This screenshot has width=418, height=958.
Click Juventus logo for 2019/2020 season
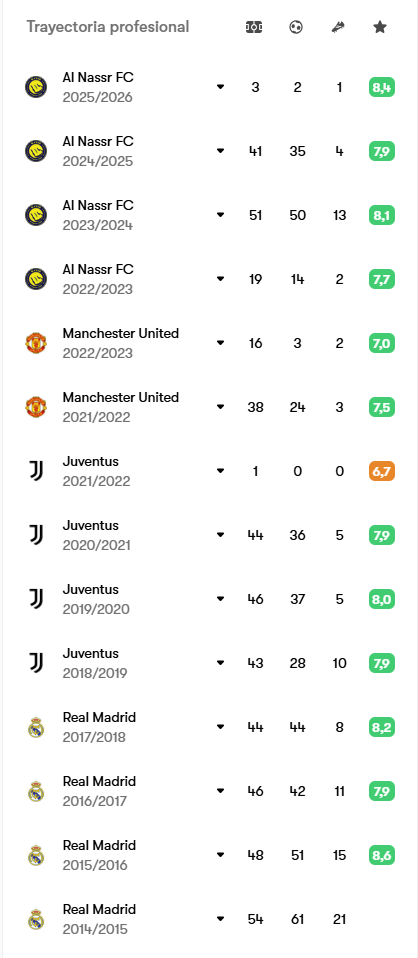pyautogui.click(x=36, y=599)
